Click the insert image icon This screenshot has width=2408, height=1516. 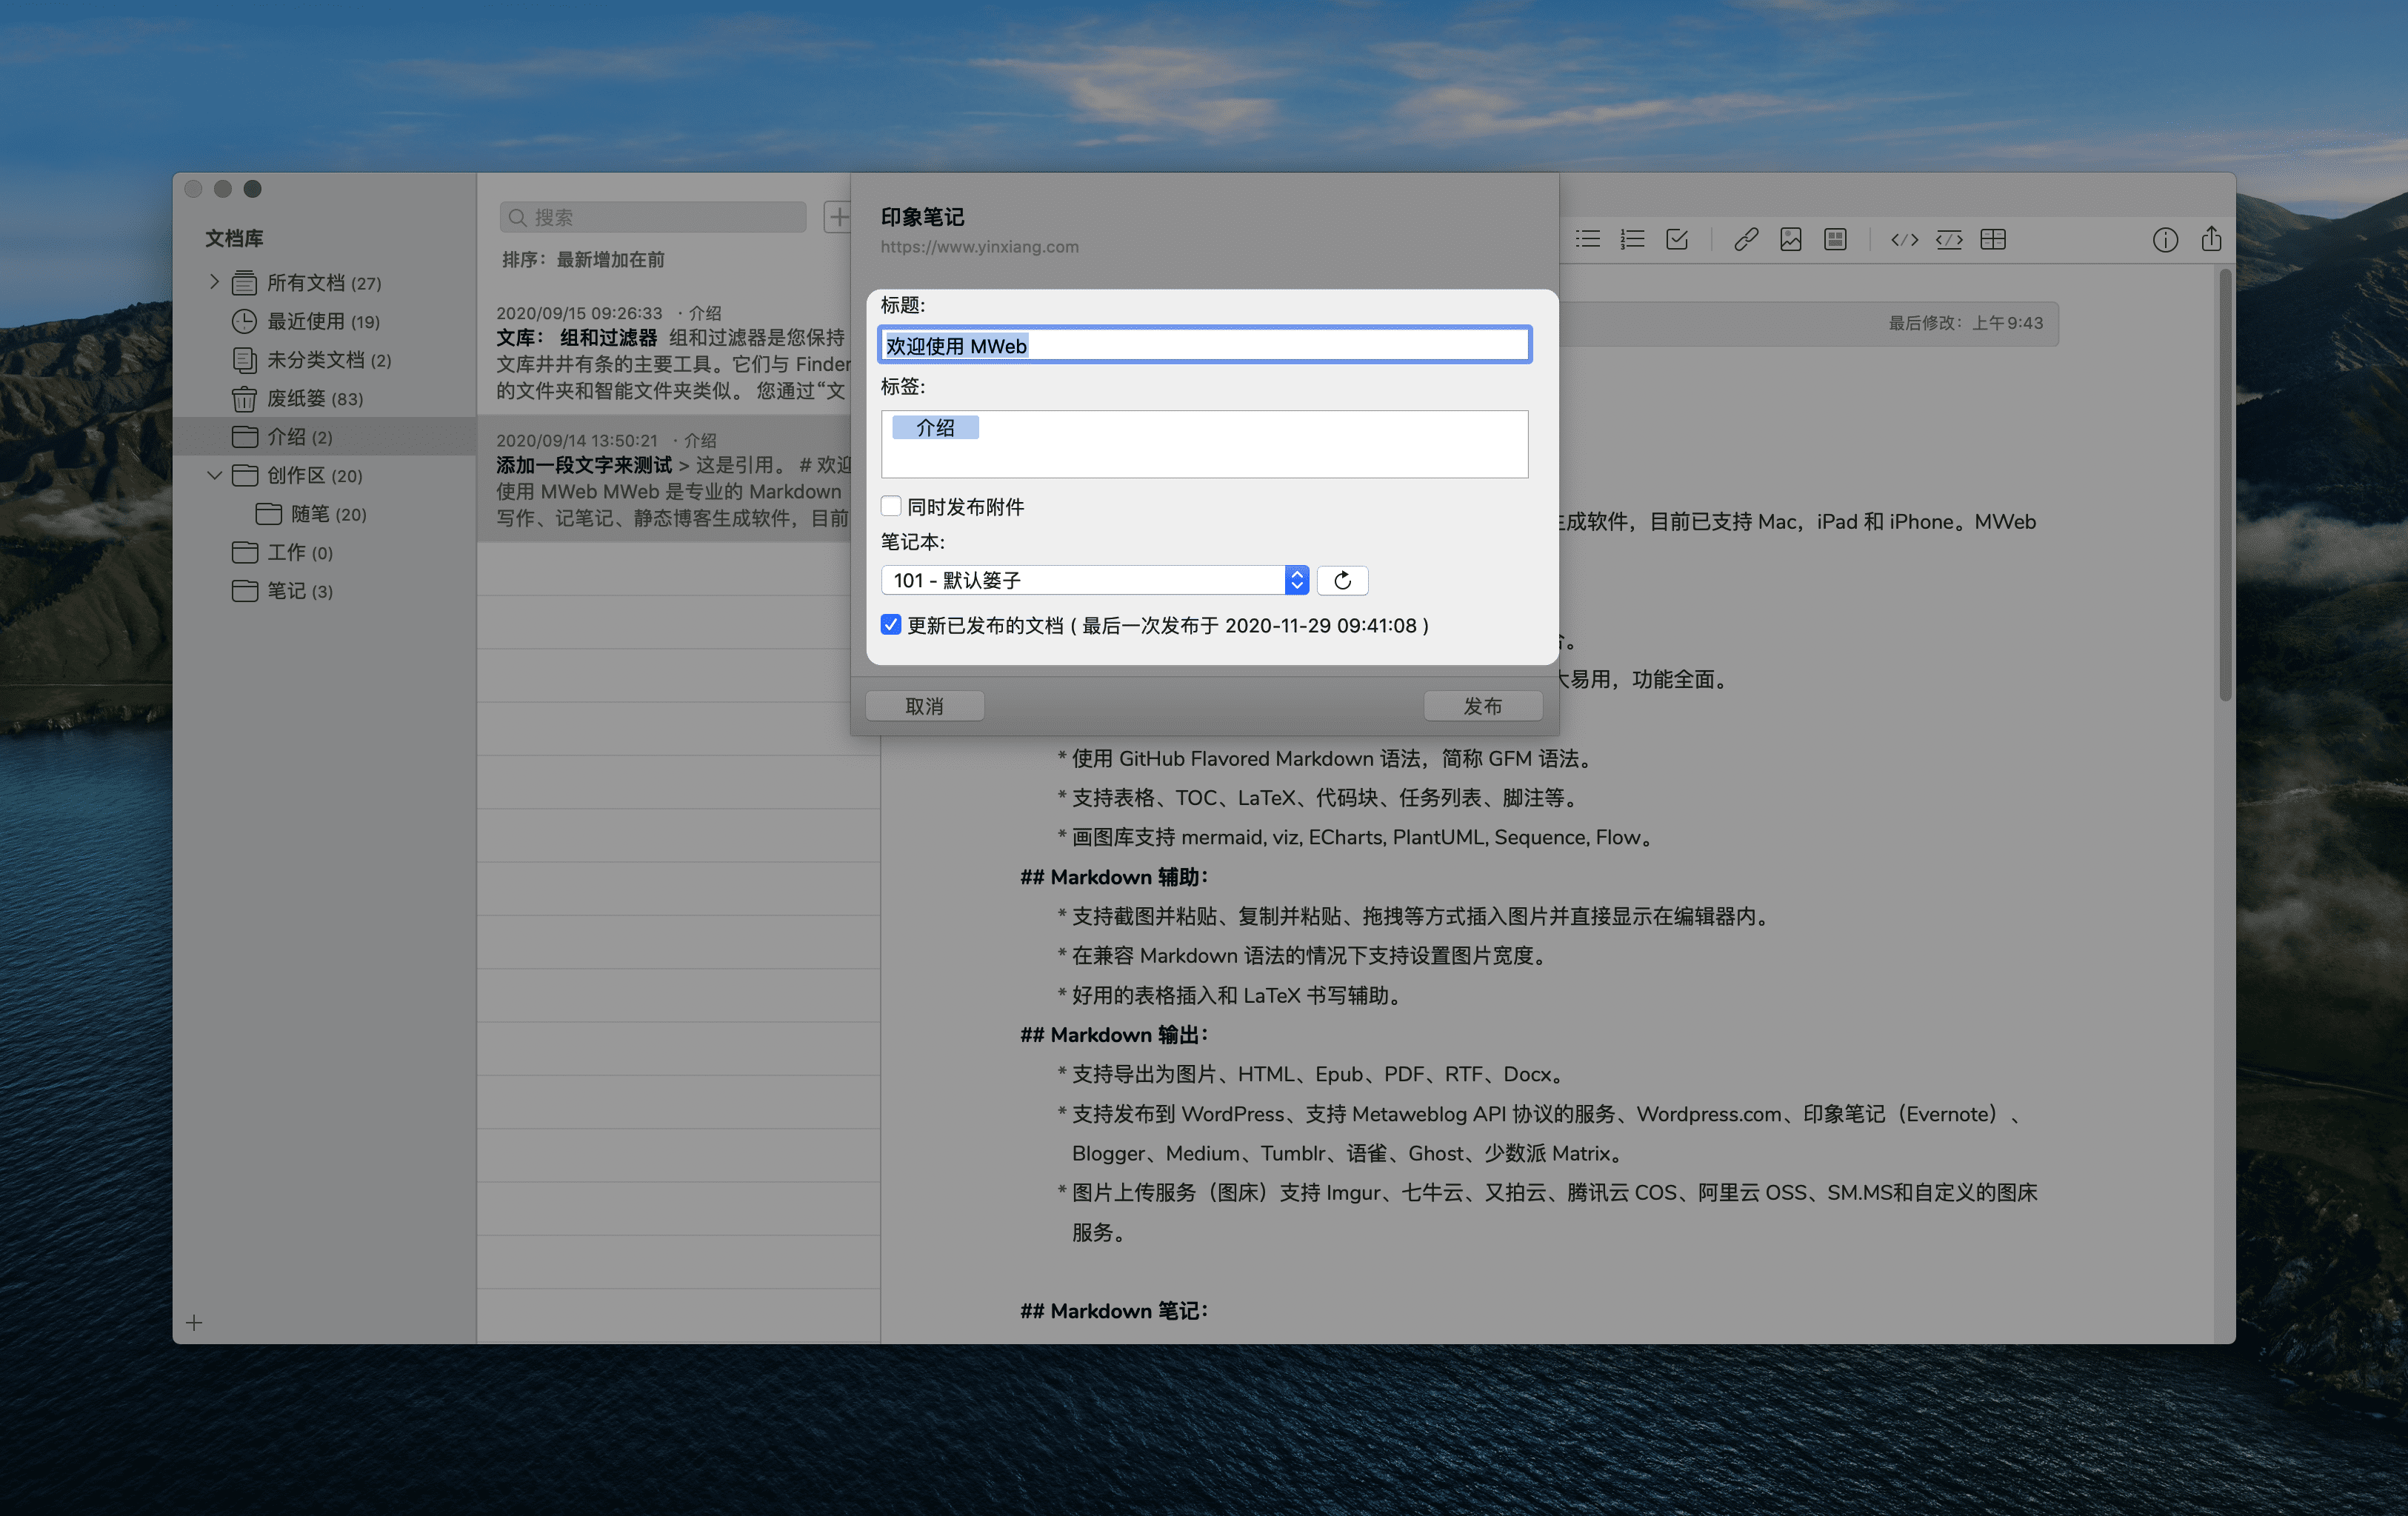(1790, 239)
